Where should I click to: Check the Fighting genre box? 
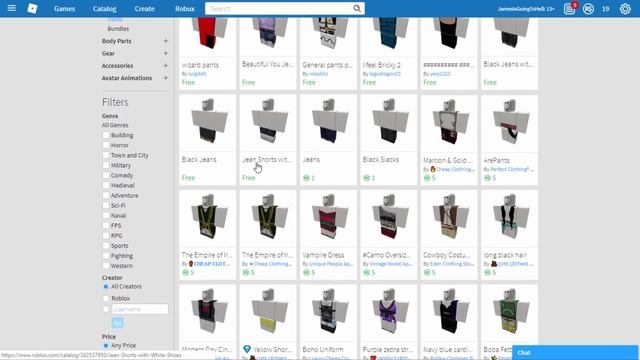point(106,256)
